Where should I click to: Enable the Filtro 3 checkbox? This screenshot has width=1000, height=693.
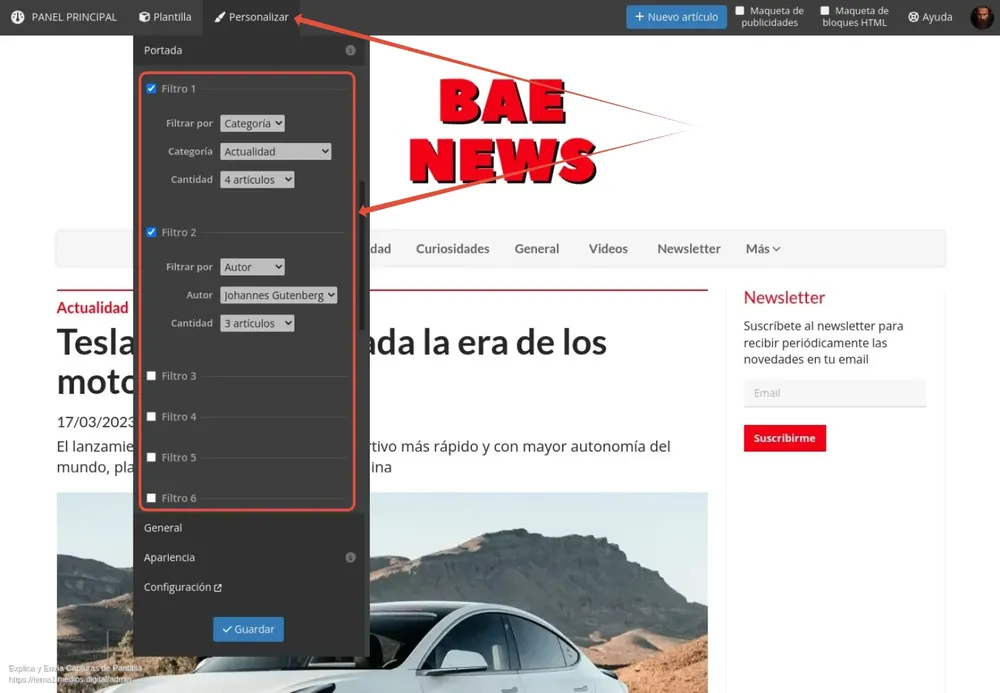[152, 376]
